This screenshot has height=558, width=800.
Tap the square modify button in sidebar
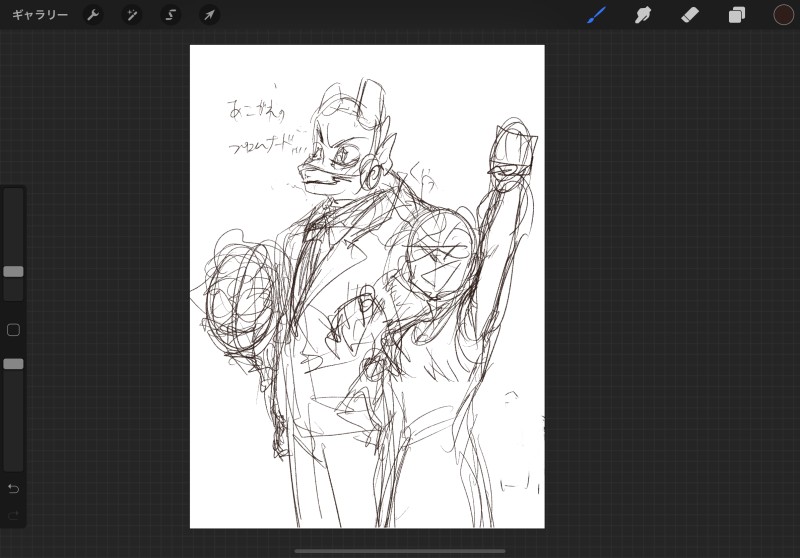(13, 330)
